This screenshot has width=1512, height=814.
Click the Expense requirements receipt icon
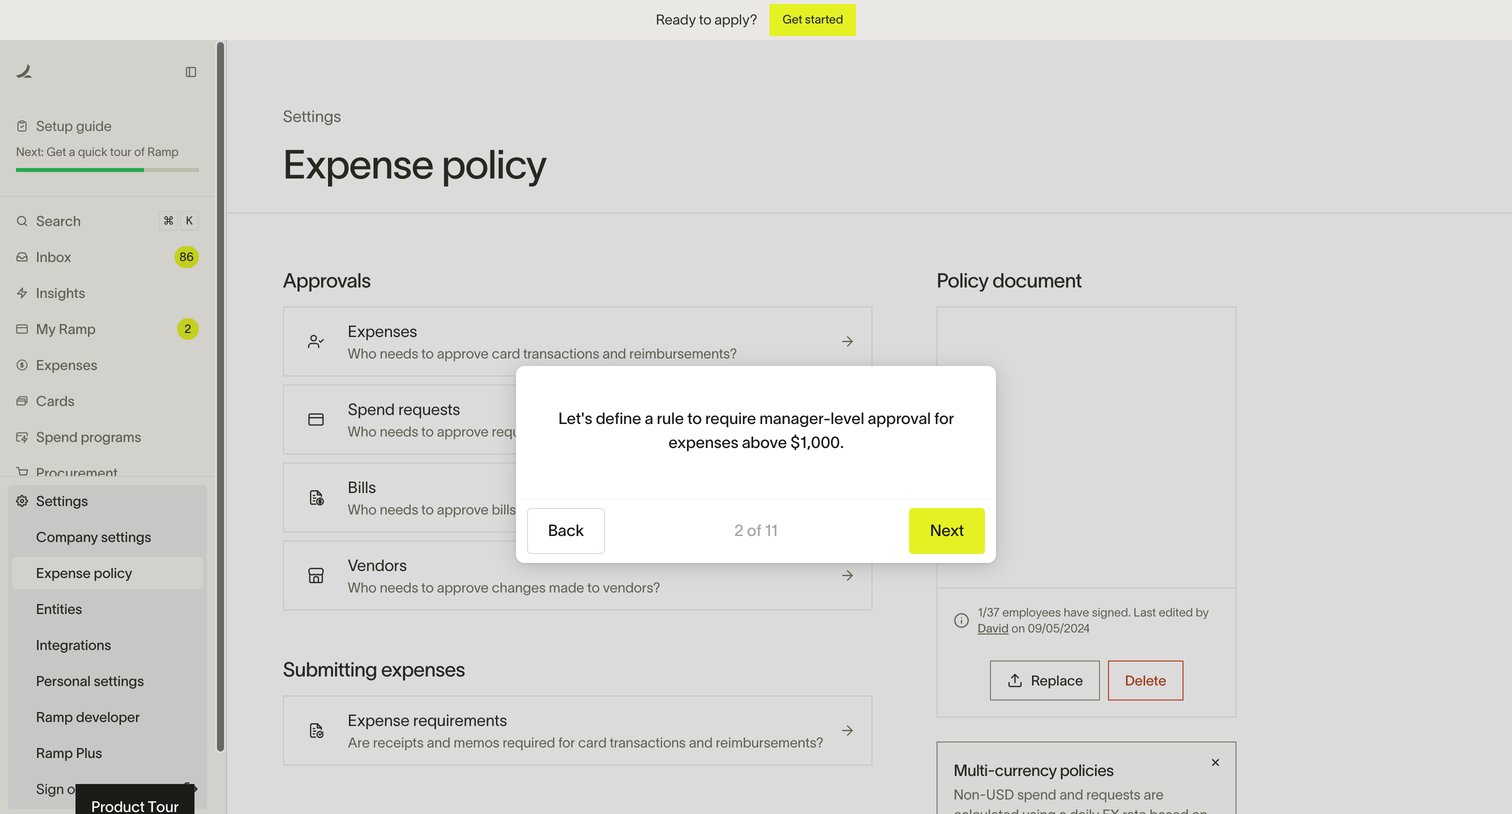[x=316, y=731]
